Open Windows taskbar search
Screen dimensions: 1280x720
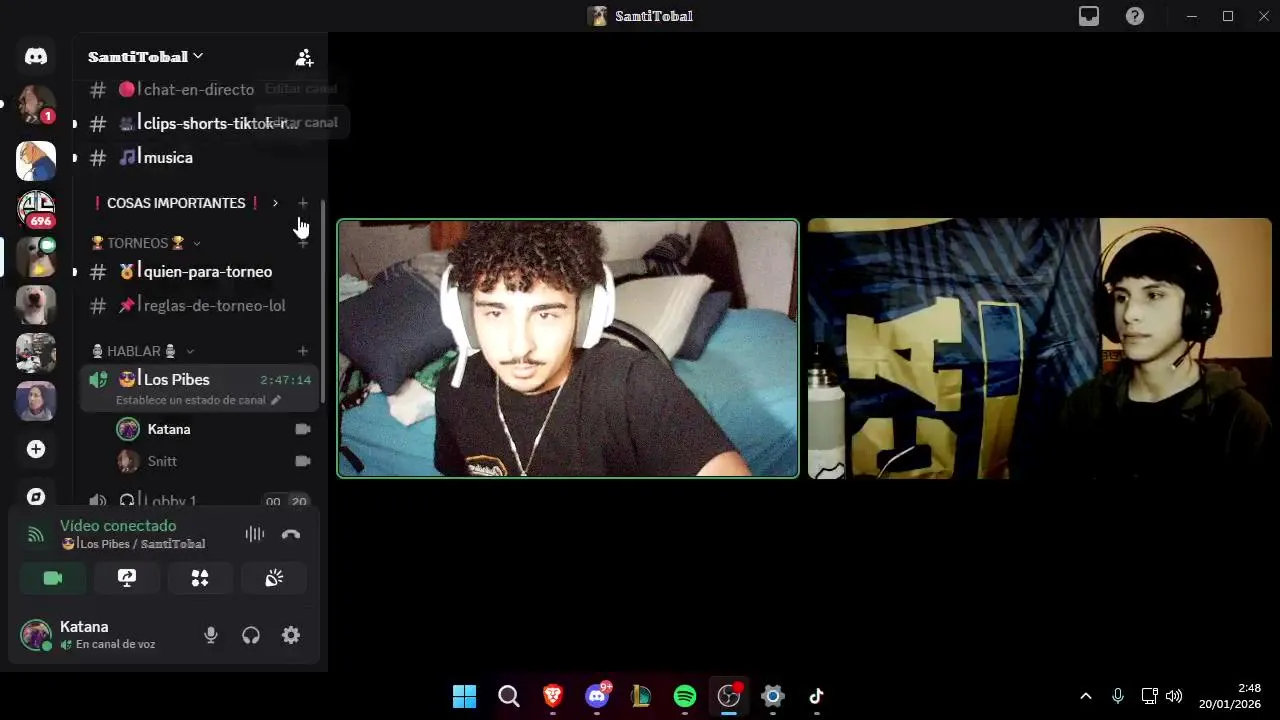pos(509,696)
